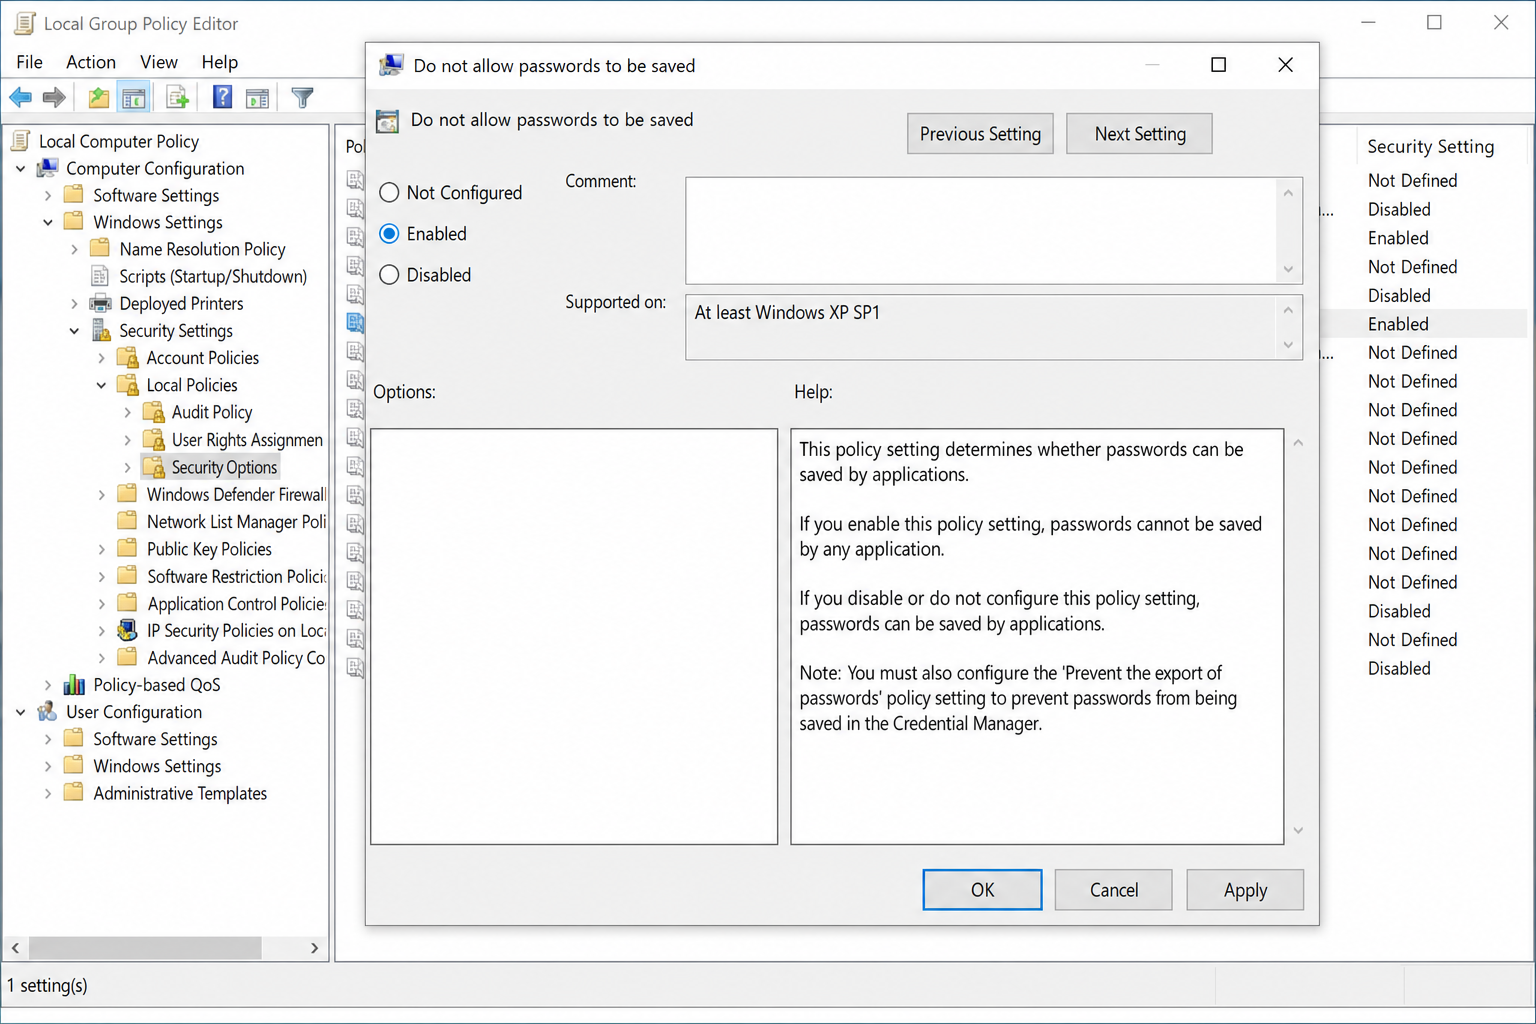Click Help text scroll down arrow
The width and height of the screenshot is (1536, 1024).
[x=1298, y=831]
